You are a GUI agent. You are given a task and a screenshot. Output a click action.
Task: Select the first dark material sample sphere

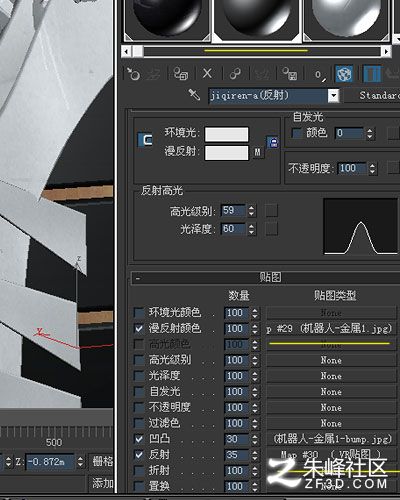pyautogui.click(x=167, y=19)
